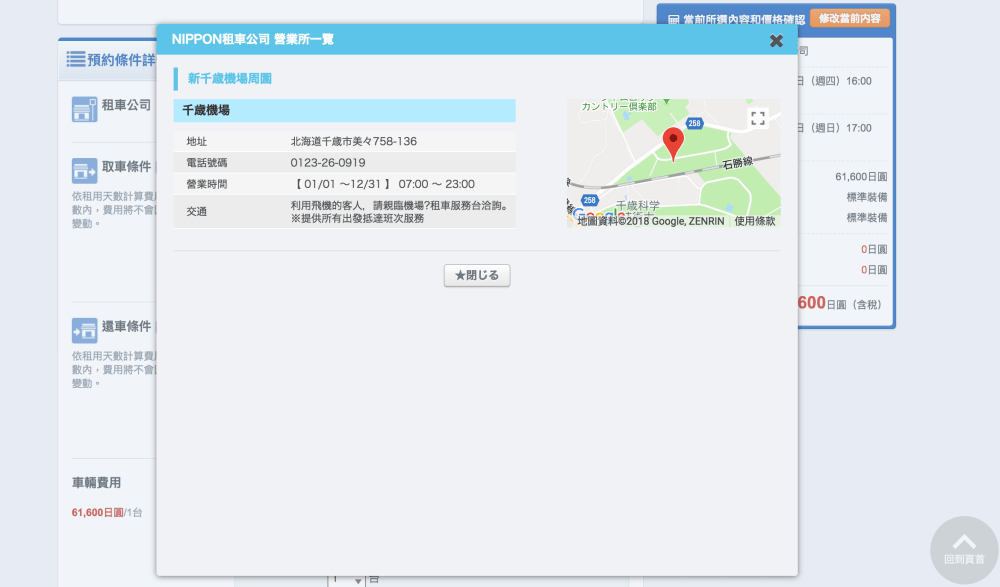The width and height of the screenshot is (1000, 587).
Task: Click the list icon beside 預約條件
Action: tap(75, 60)
